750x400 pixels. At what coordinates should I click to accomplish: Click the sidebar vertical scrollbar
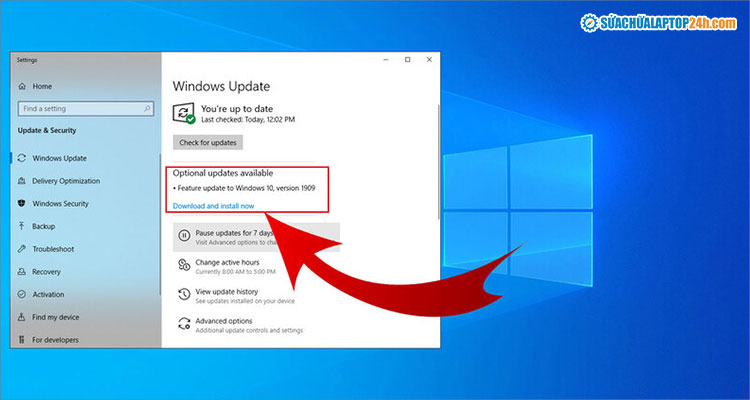click(160, 224)
